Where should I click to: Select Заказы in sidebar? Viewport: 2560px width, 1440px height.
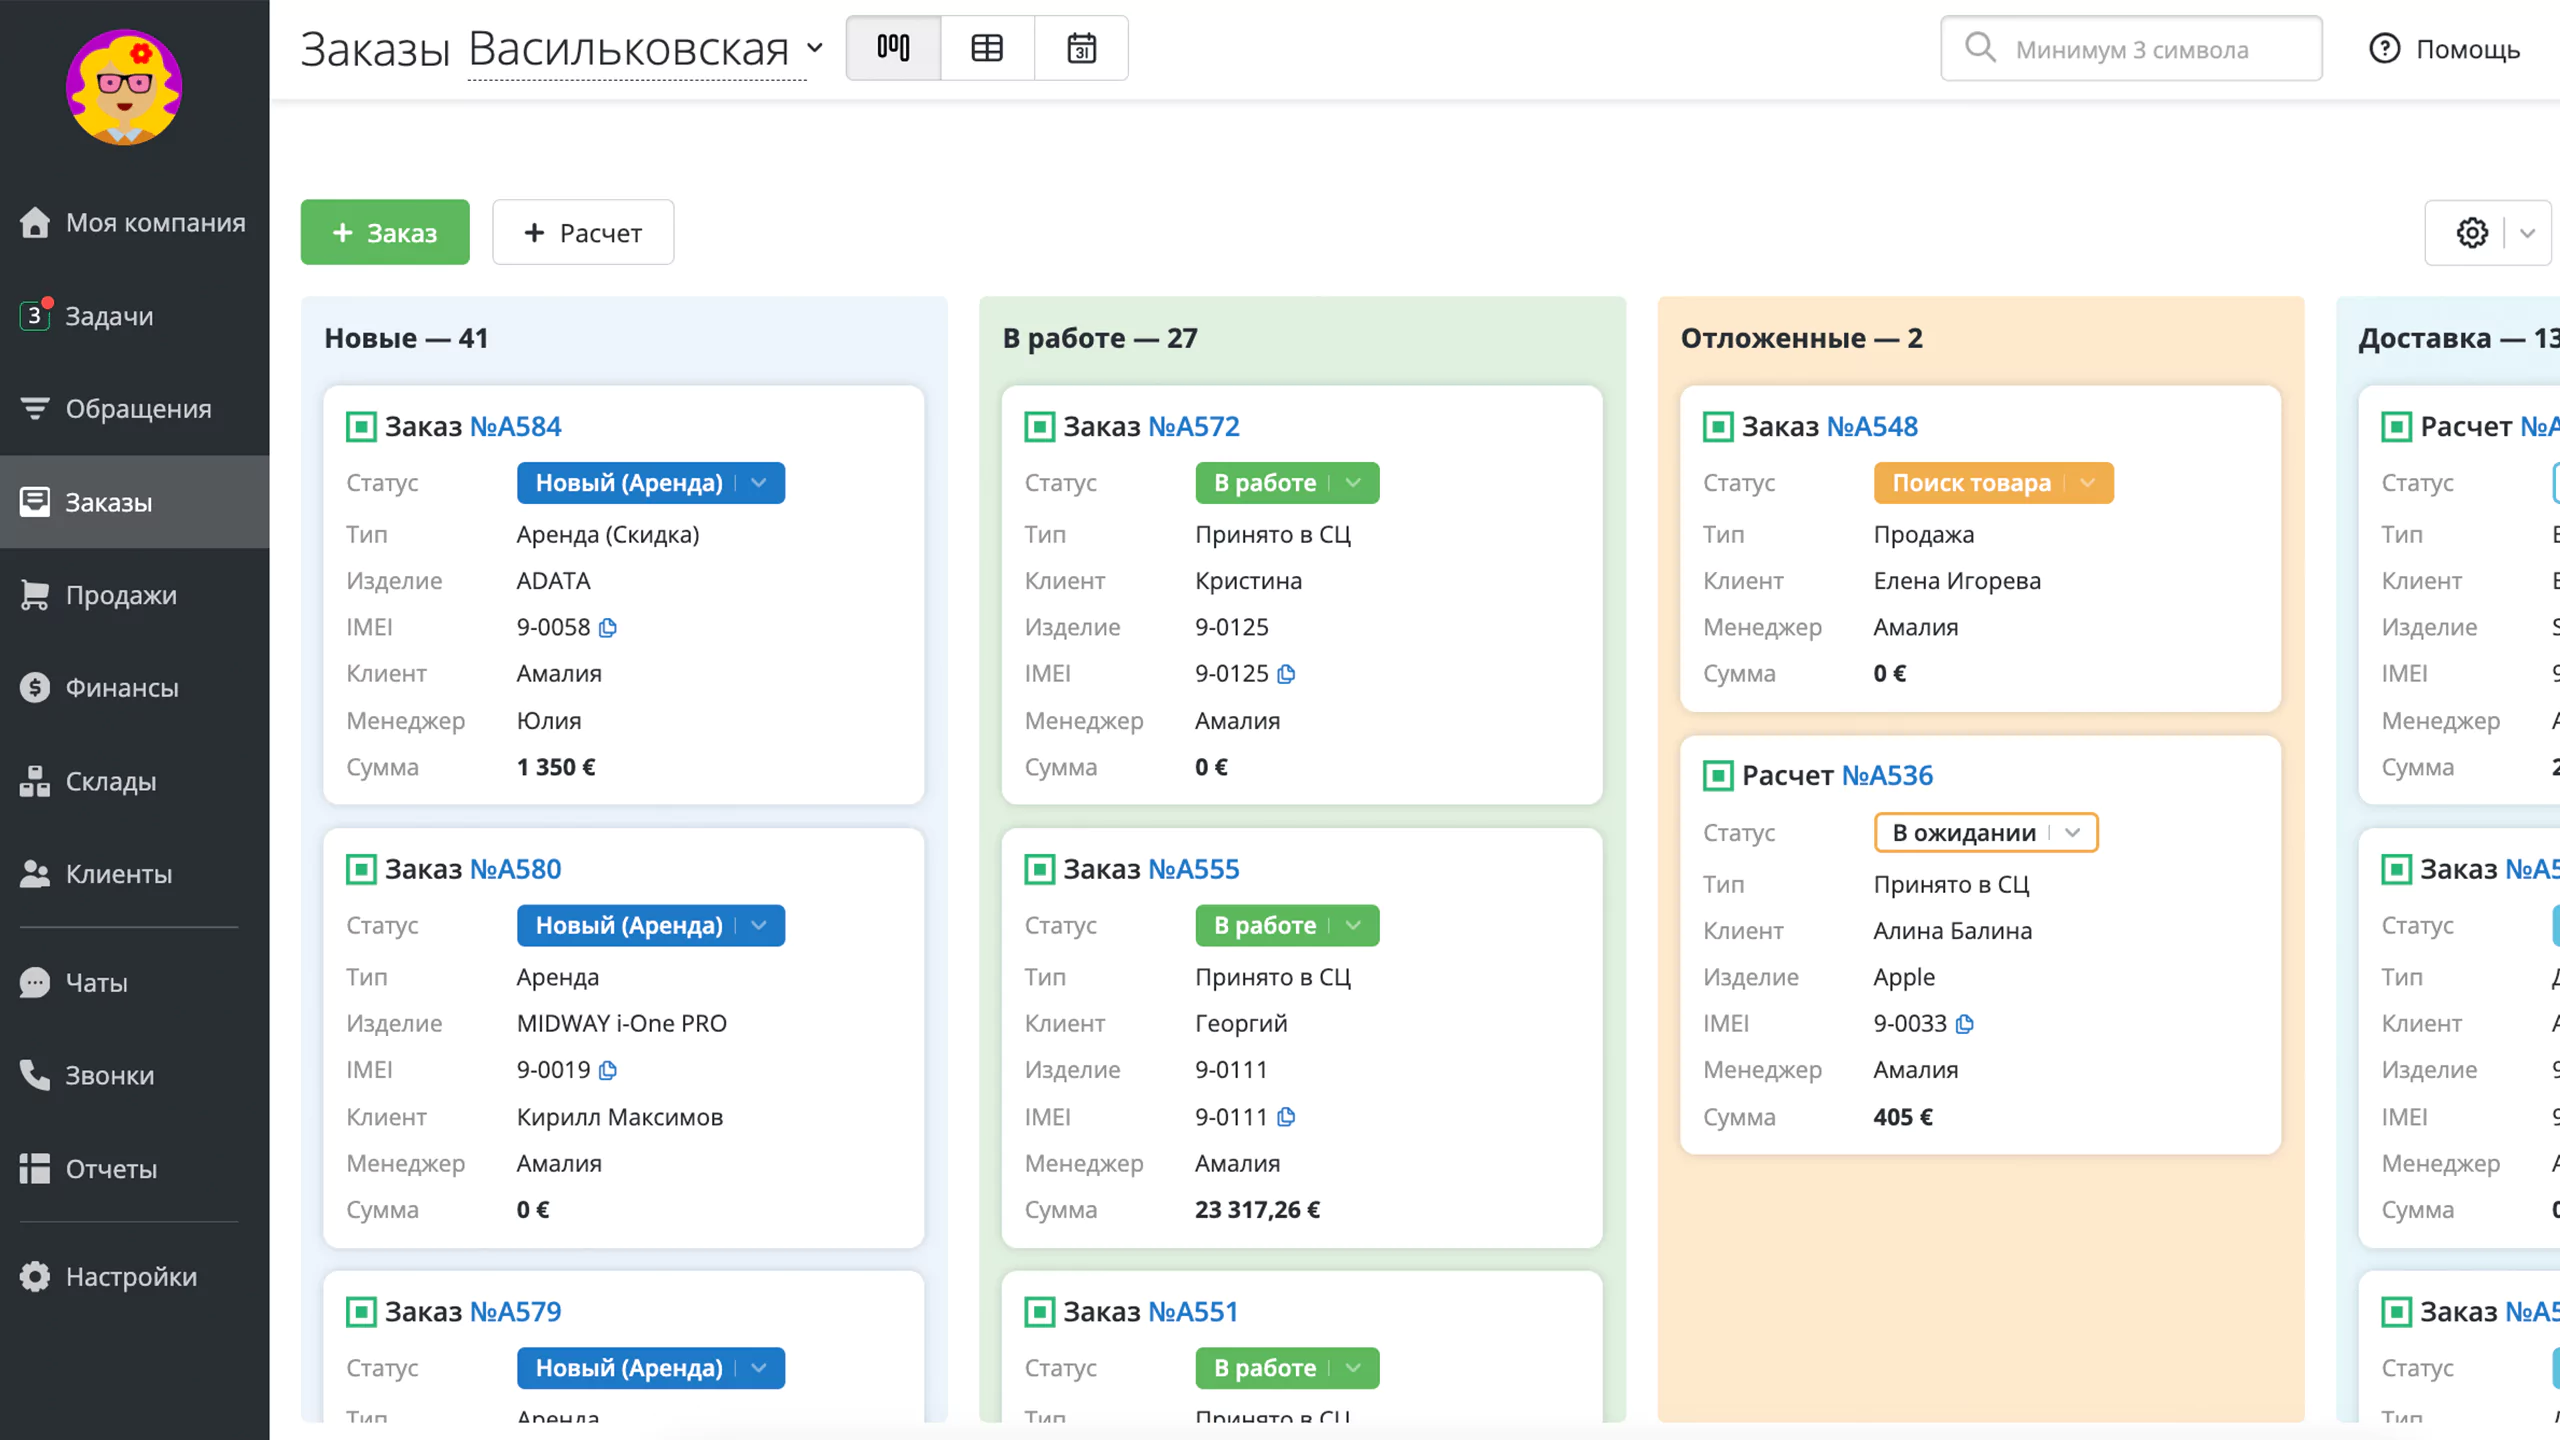click(x=134, y=502)
